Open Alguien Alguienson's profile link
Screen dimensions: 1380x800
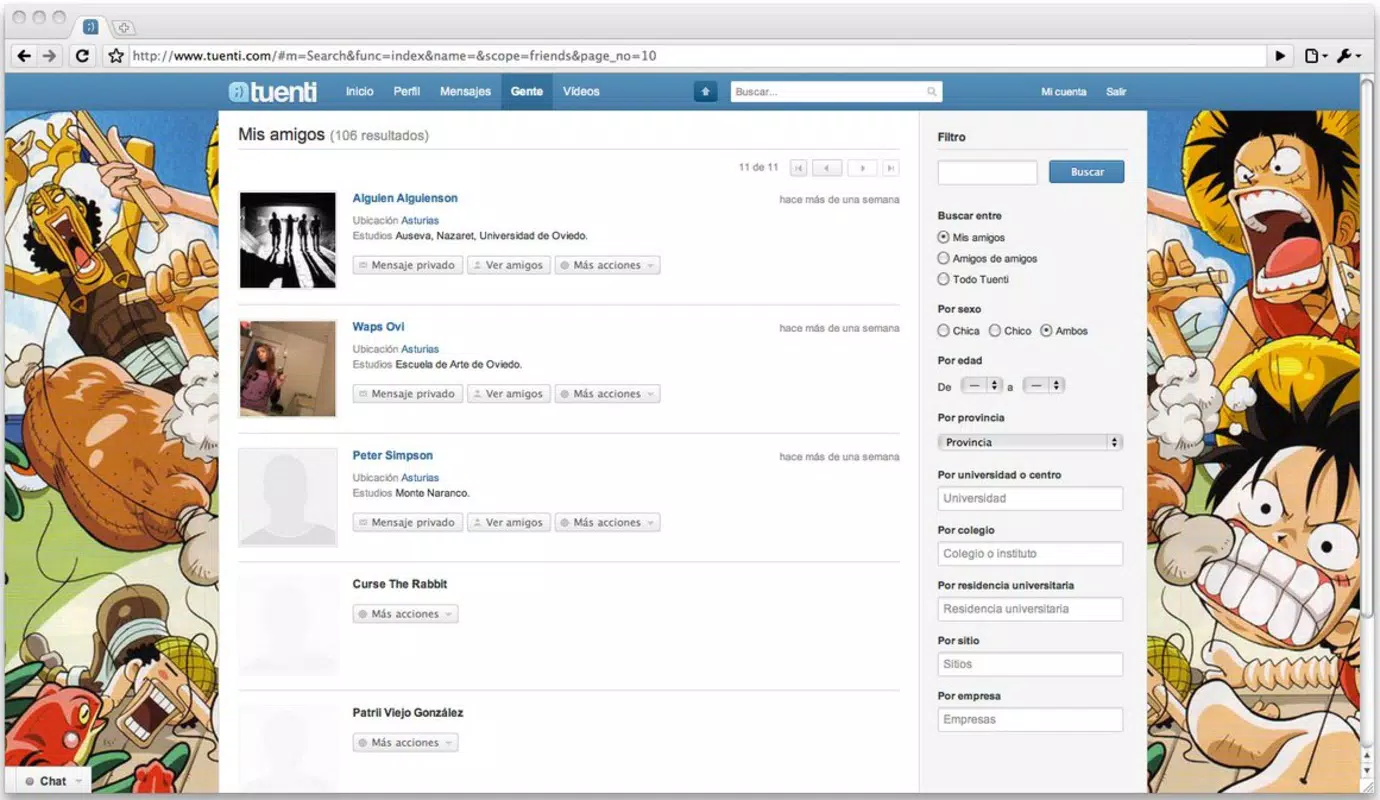(x=405, y=198)
